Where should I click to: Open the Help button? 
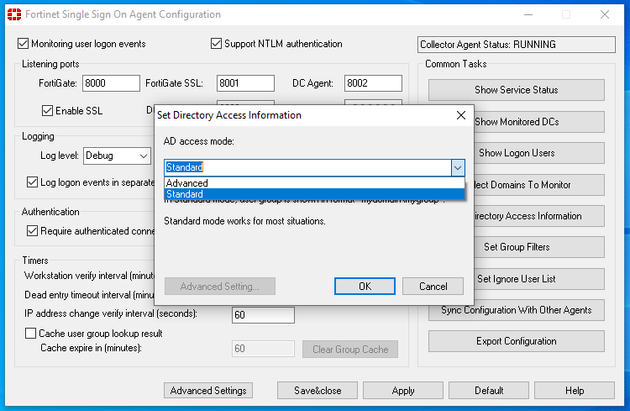tap(575, 391)
